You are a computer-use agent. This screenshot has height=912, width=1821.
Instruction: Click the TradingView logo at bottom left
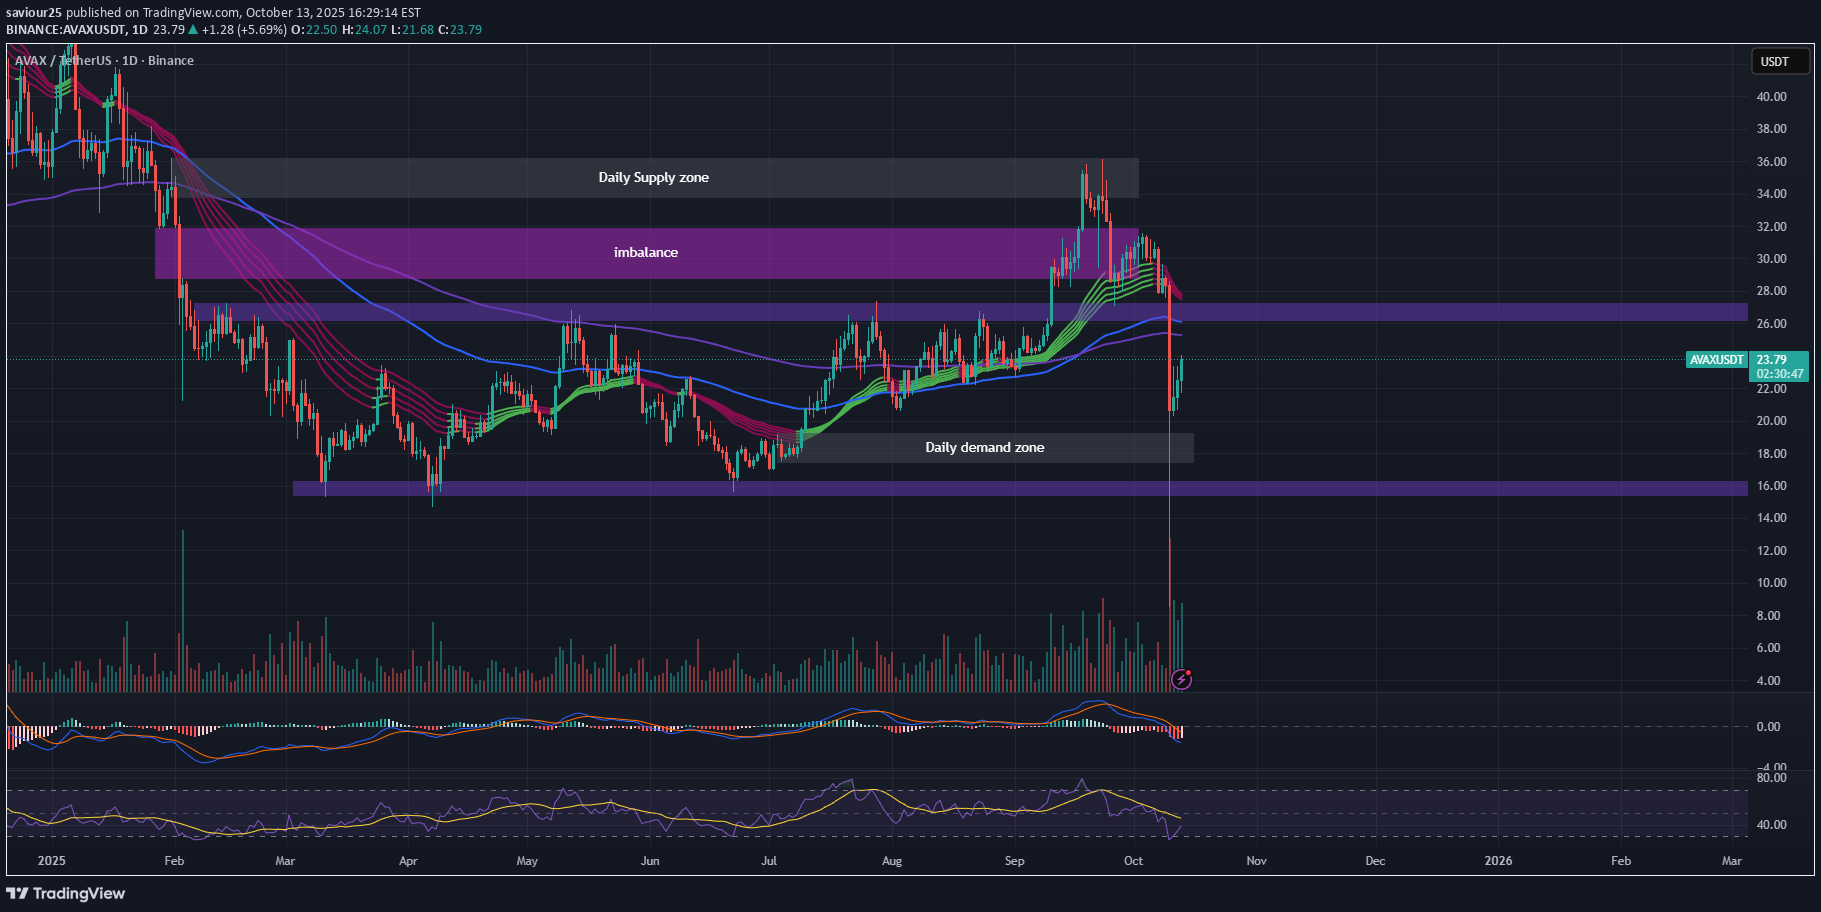[x=66, y=893]
